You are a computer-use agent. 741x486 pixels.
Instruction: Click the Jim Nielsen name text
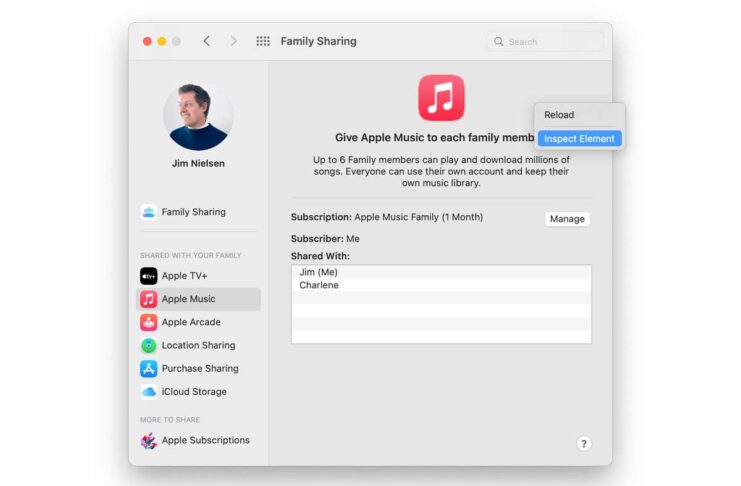pyautogui.click(x=198, y=163)
